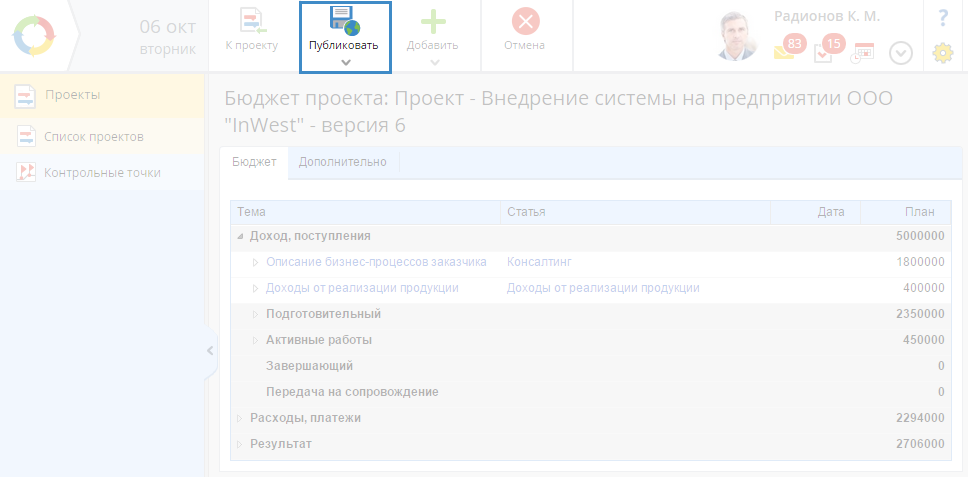
Task: Open the Добавить dropdown arrow
Action: tap(434, 62)
